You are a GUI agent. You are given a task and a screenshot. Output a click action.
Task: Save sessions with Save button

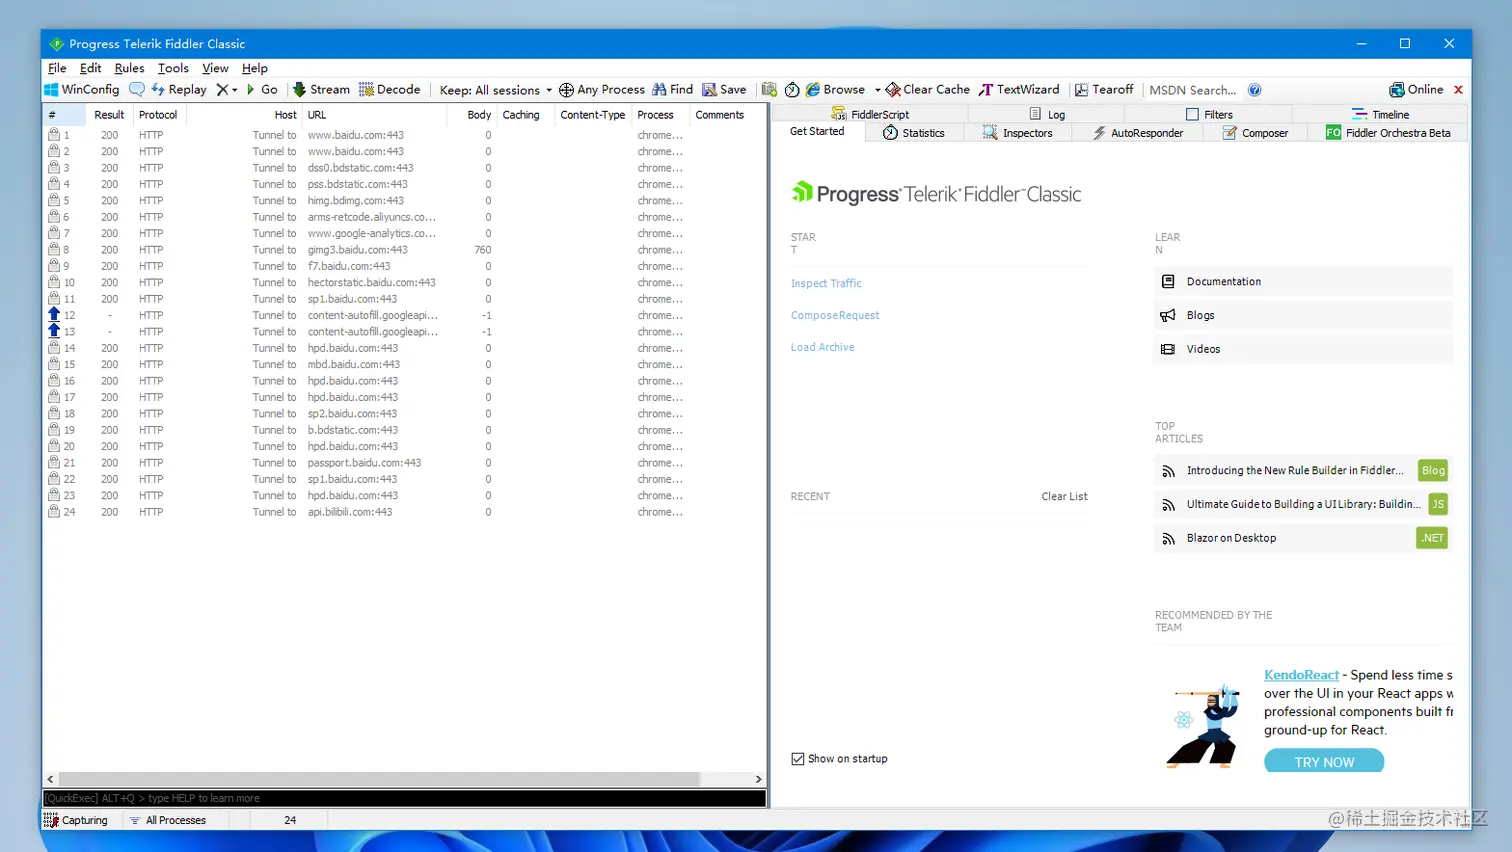[724, 89]
